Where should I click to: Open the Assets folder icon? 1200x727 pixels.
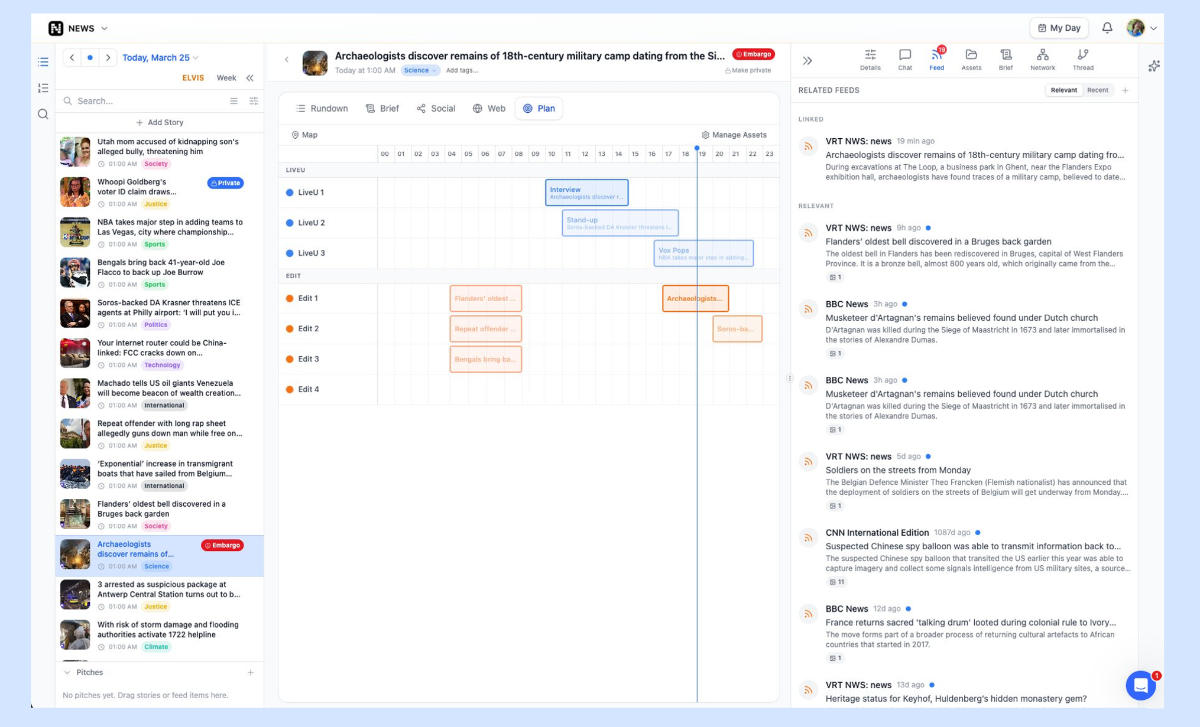pyautogui.click(x=971, y=60)
